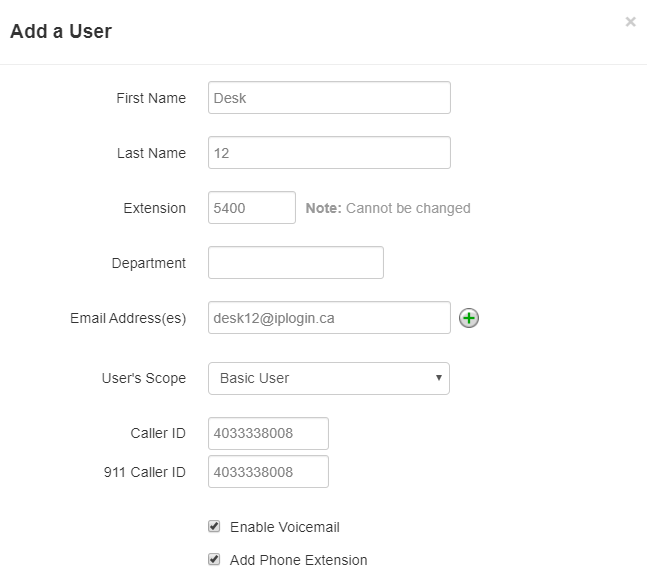Screen dimensions: 647x587
Task: Close the Add a User dialog
Action: pos(630,21)
